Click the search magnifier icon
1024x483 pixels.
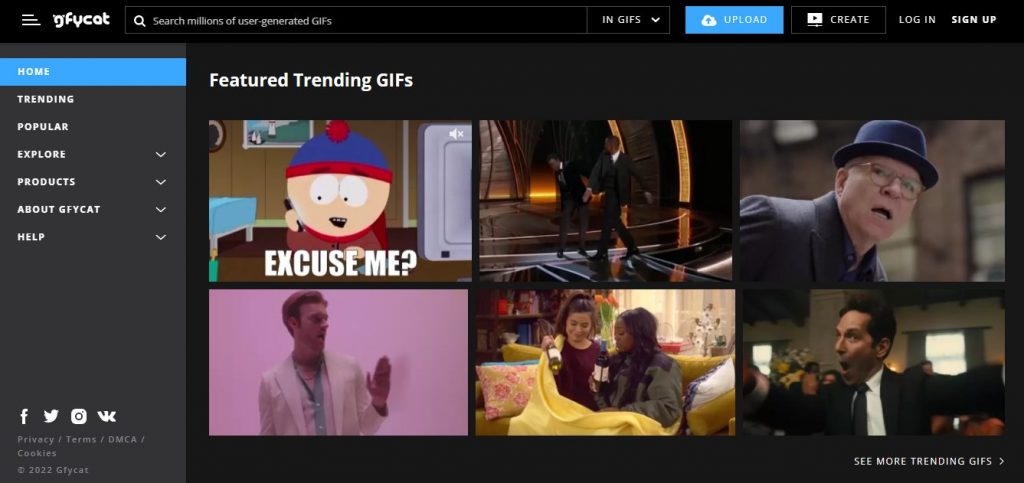pyautogui.click(x=139, y=21)
